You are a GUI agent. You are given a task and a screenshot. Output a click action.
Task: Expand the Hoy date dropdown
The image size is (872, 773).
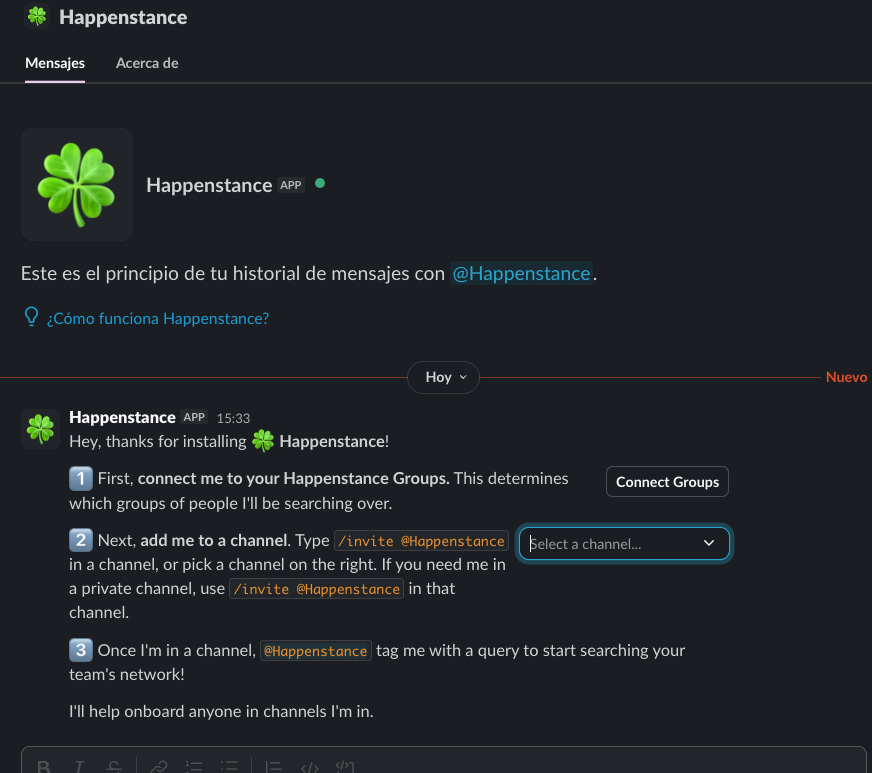tap(444, 377)
